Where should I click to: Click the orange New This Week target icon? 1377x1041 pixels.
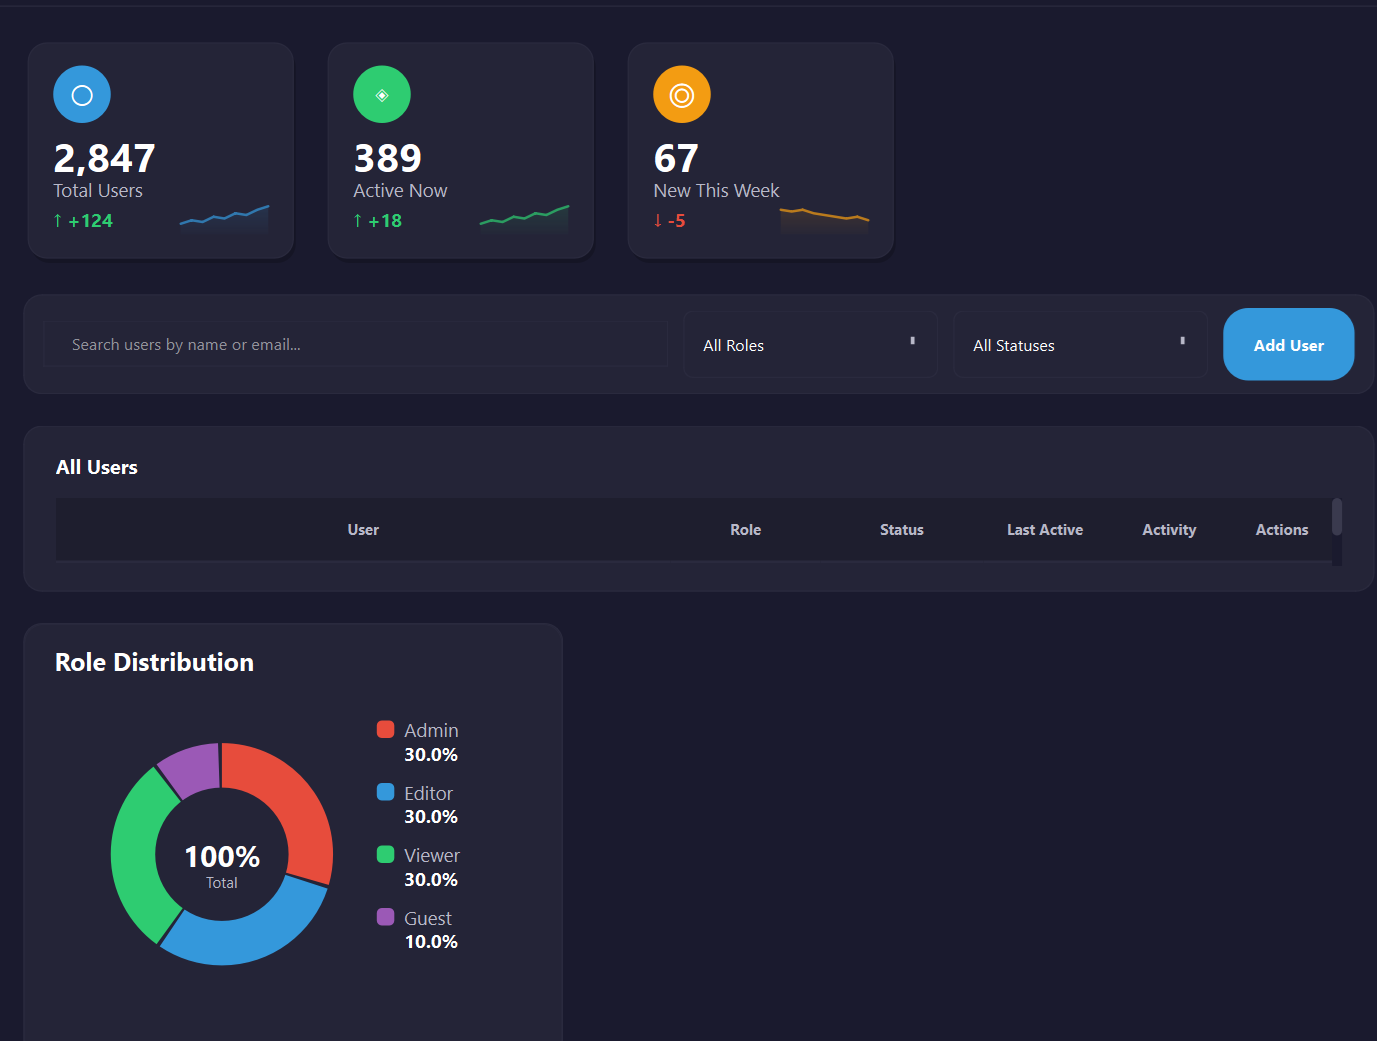[x=681, y=94]
